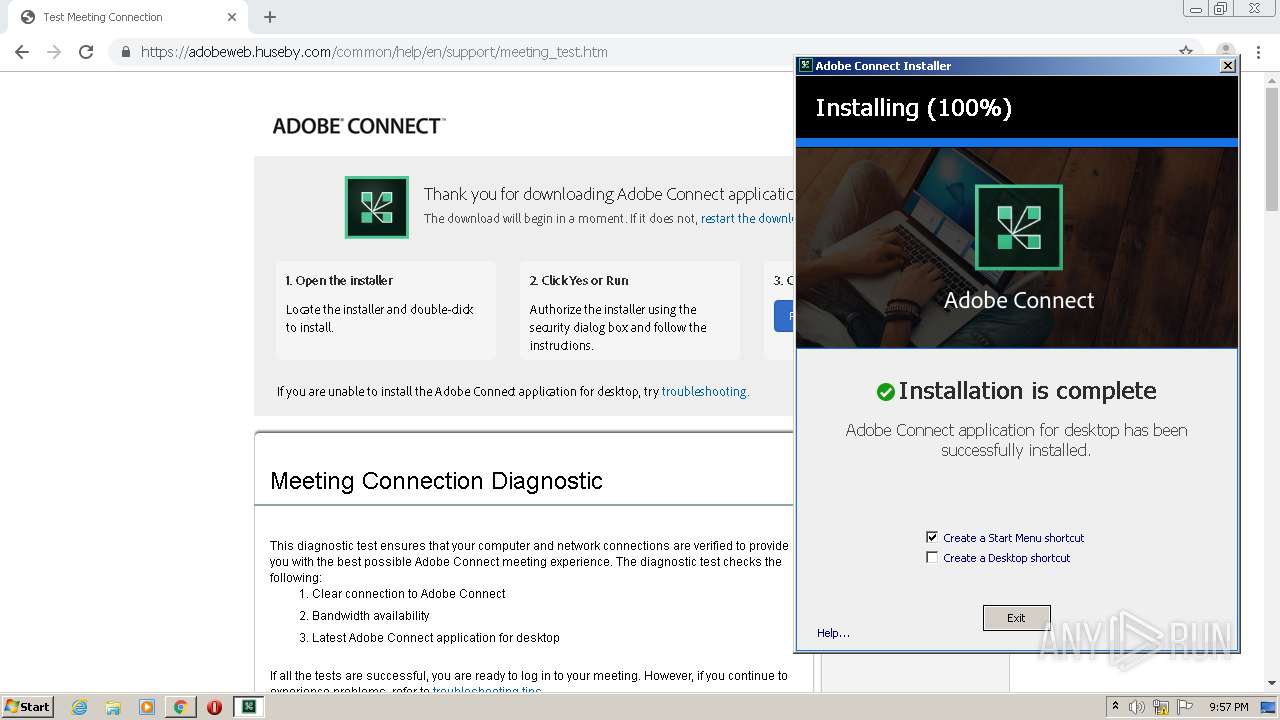View site info via the lock icon
The width and height of the screenshot is (1280, 720).
125,52
